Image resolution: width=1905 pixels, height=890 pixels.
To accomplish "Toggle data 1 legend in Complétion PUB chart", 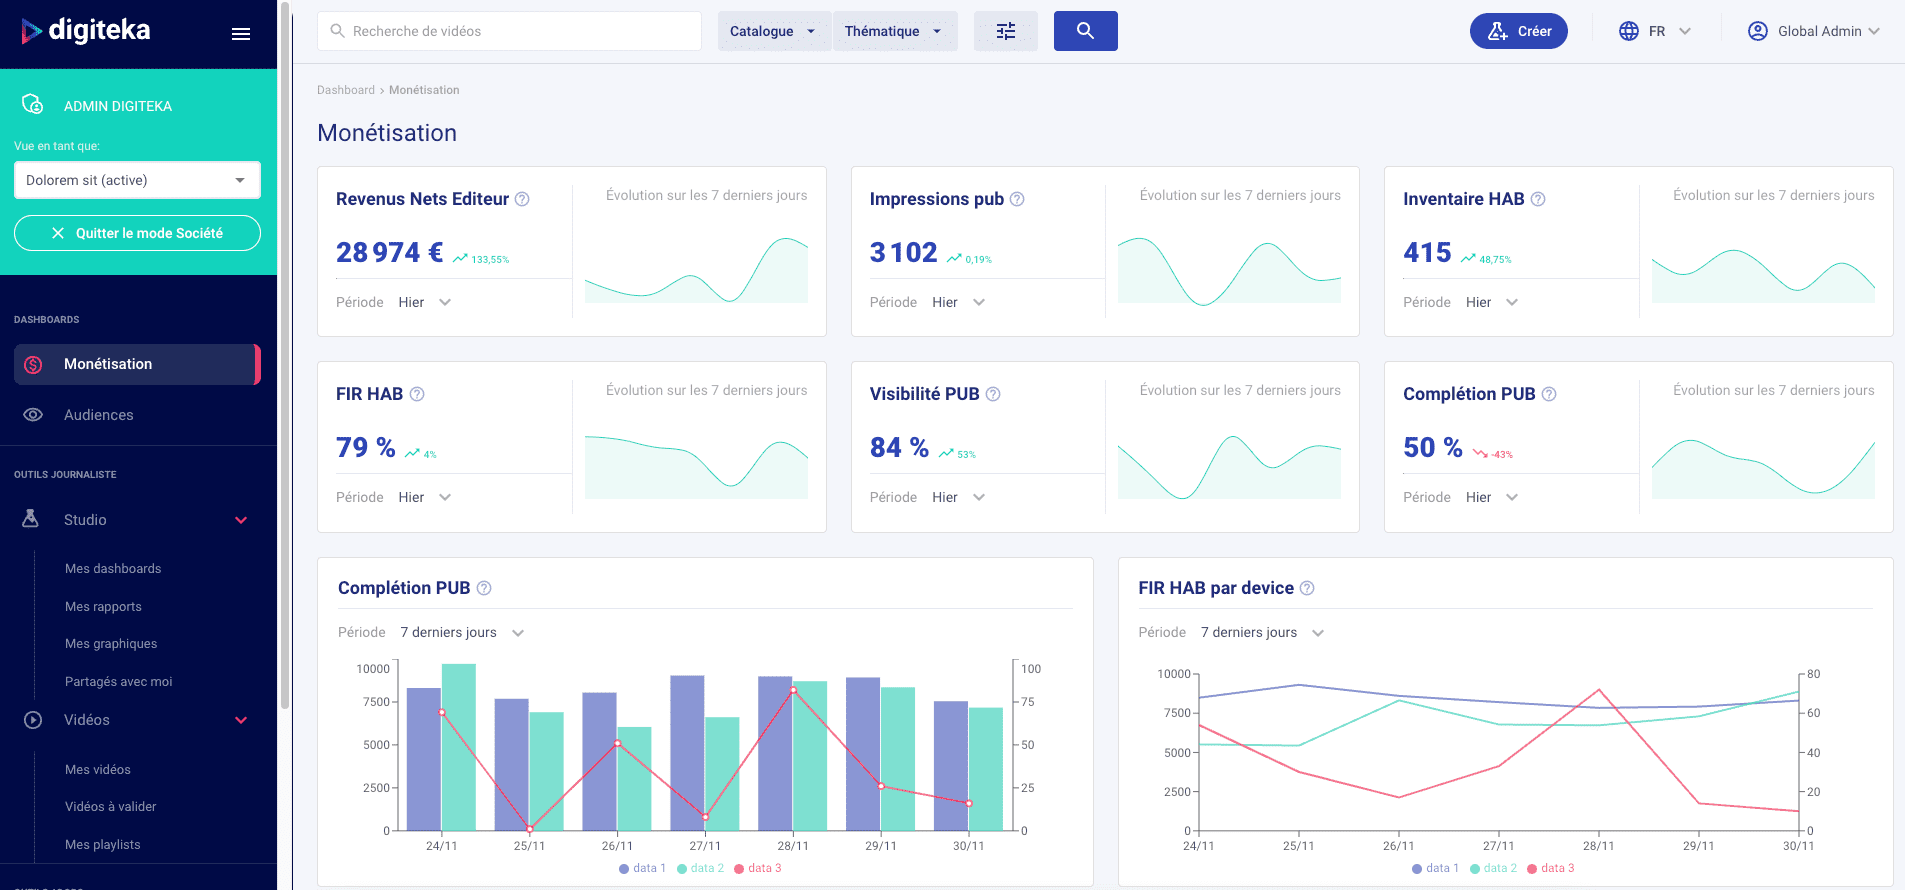I will click(642, 868).
